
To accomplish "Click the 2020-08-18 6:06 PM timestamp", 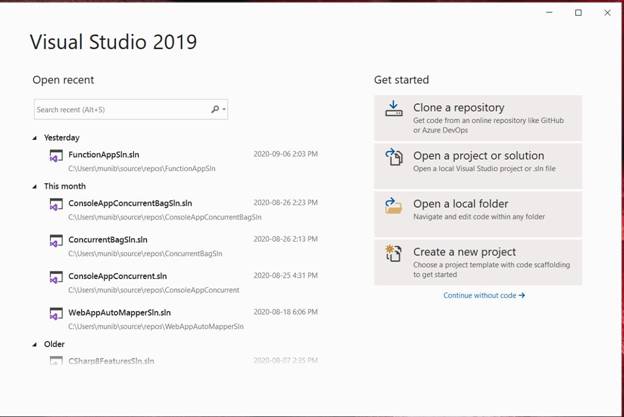I will coord(286,312).
